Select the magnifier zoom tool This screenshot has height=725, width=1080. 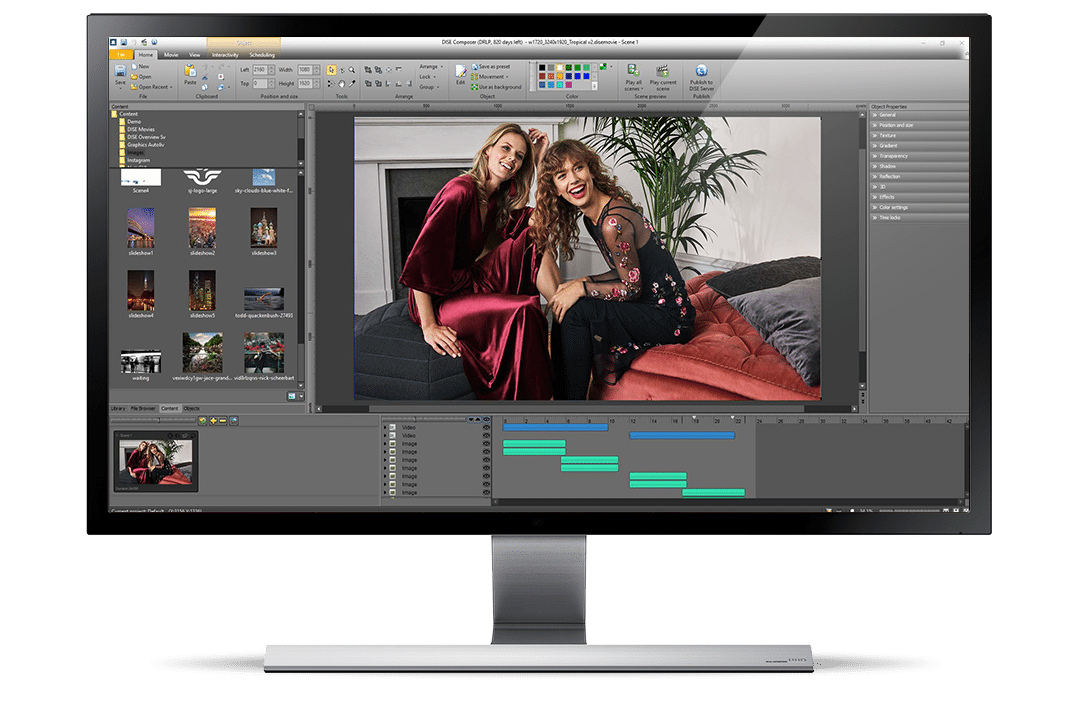[x=353, y=70]
